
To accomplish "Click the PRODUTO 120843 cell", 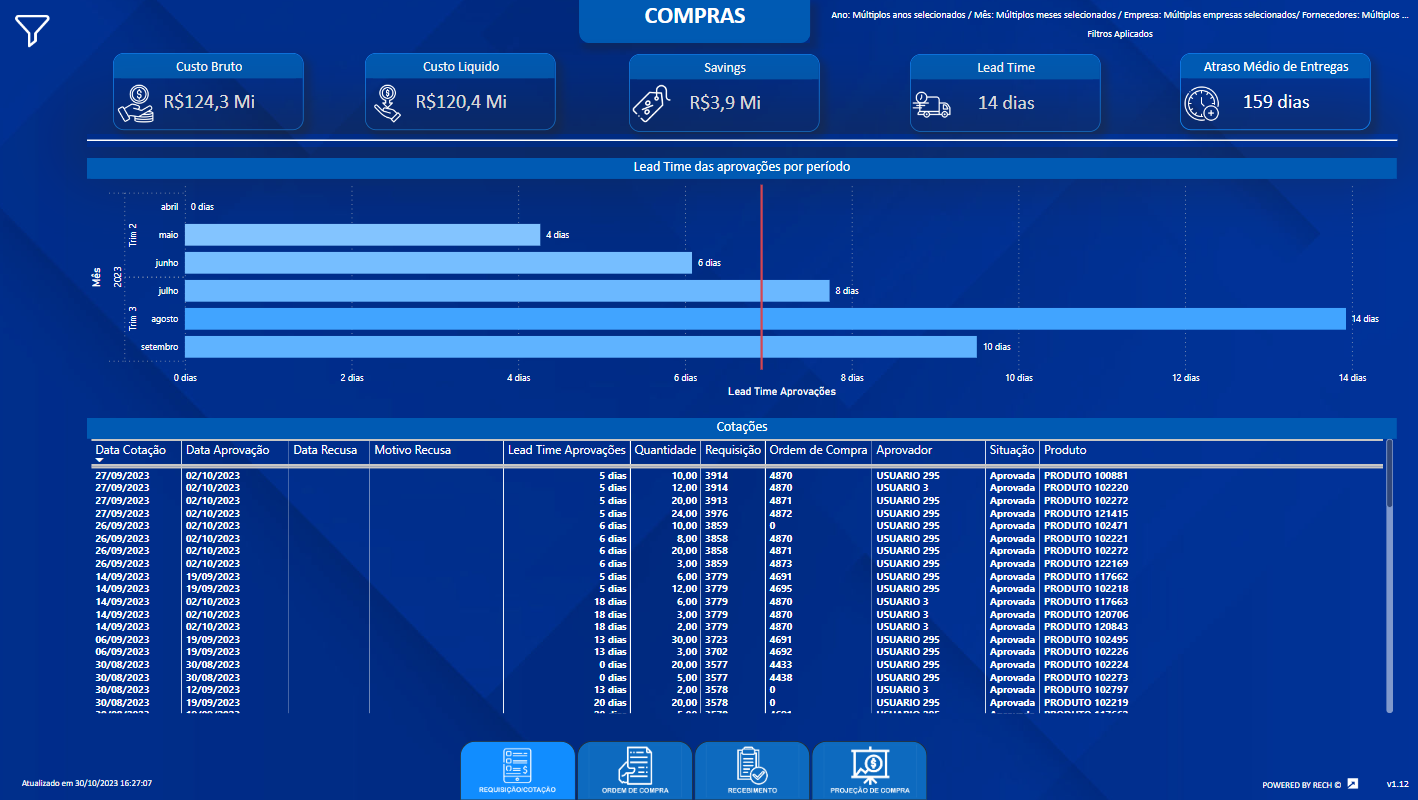I will coord(1086,627).
